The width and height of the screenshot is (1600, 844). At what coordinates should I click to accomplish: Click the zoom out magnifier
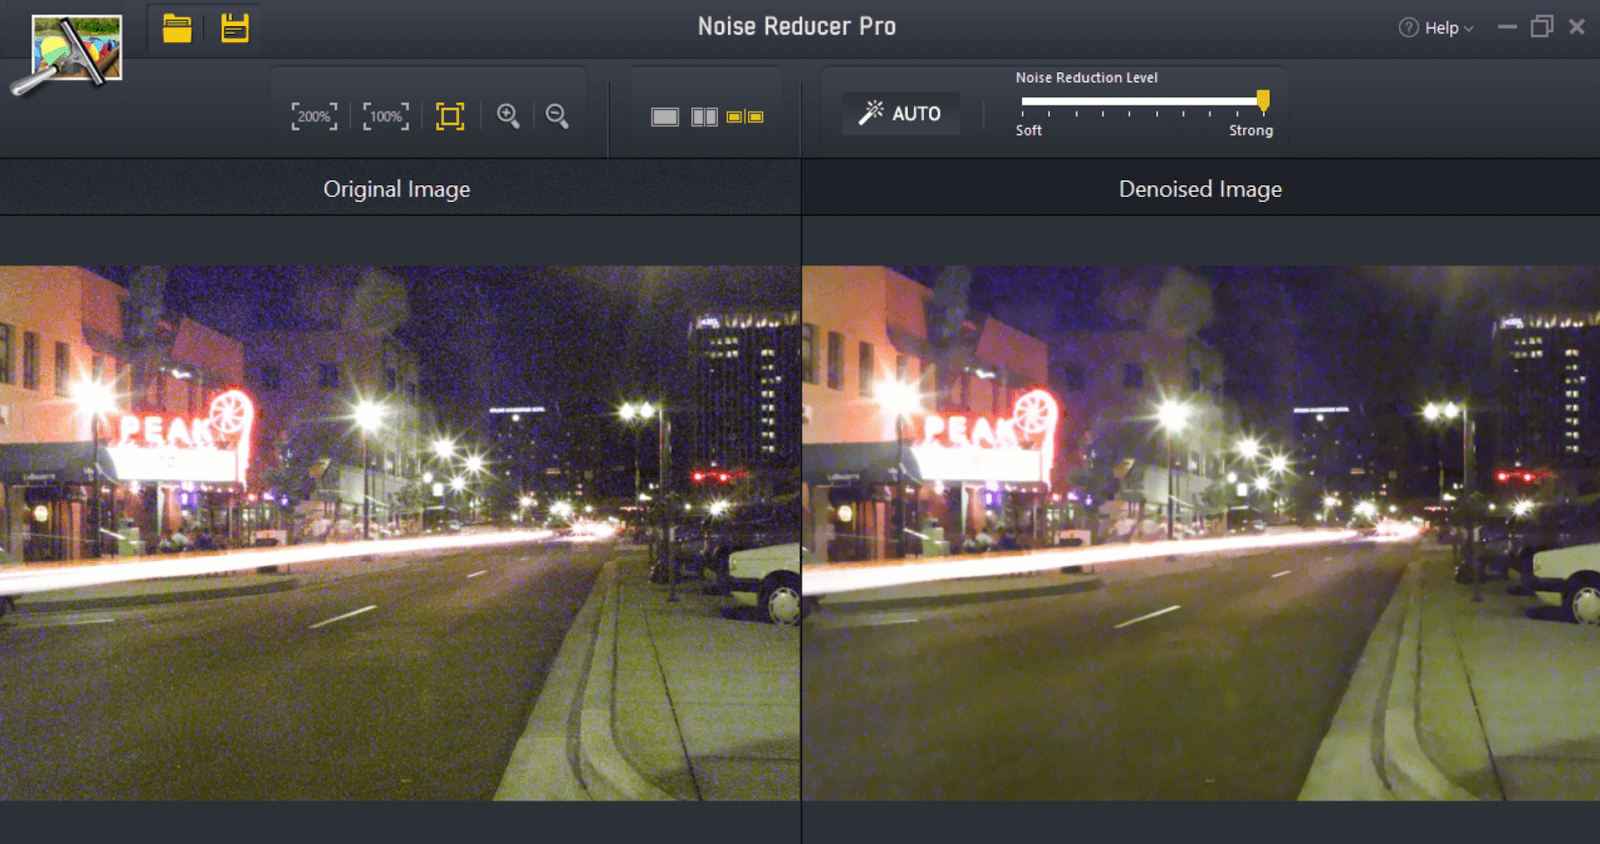(557, 116)
